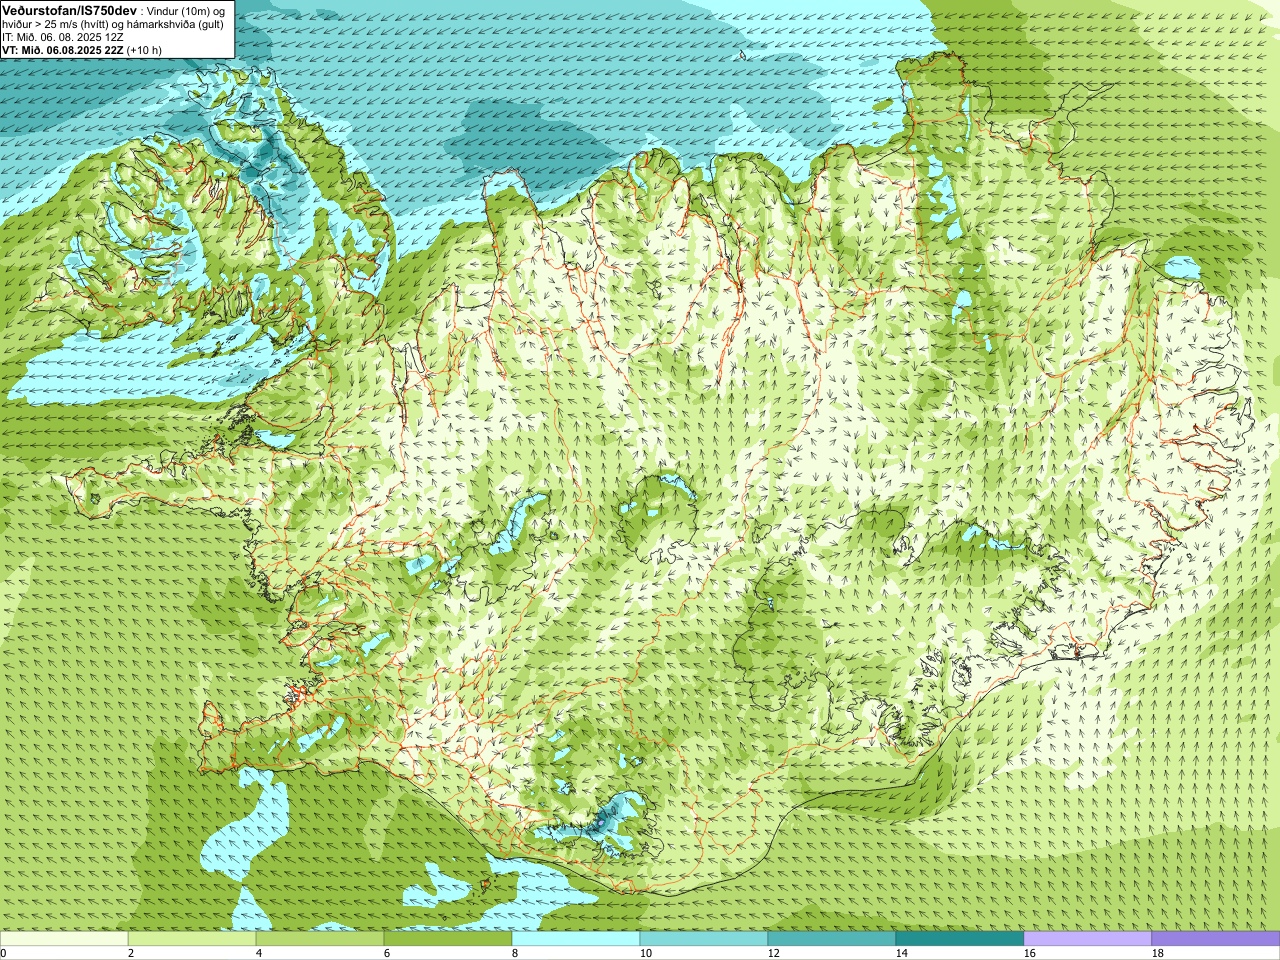The image size is (1280, 960).
Task: Click the 'IT: Mið. 06. 08. 2025 12Z' line
Action: (62, 37)
